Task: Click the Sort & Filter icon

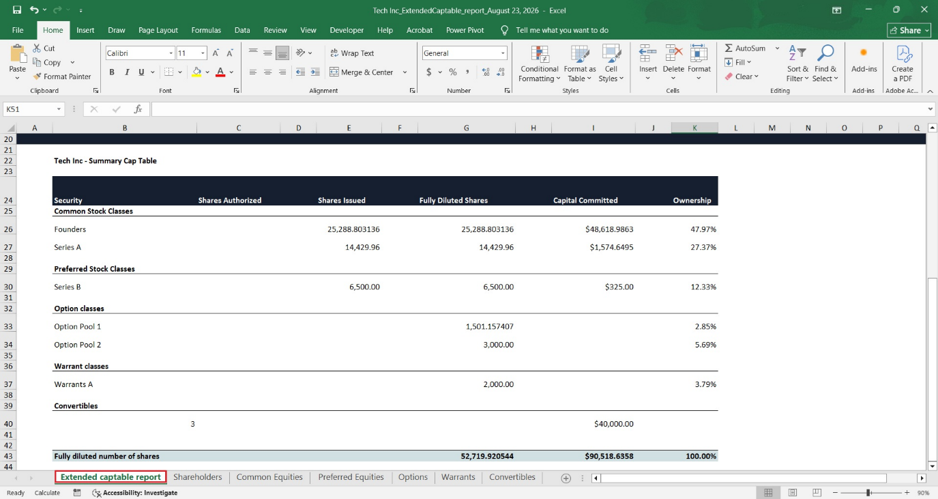Action: click(797, 53)
